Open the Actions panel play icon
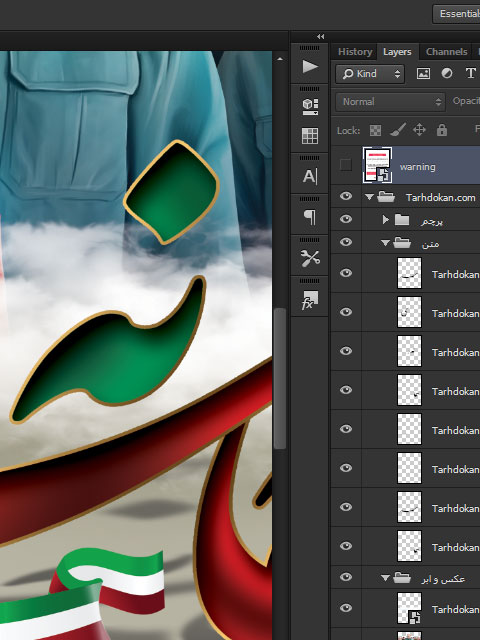The image size is (480, 640). tap(310, 67)
